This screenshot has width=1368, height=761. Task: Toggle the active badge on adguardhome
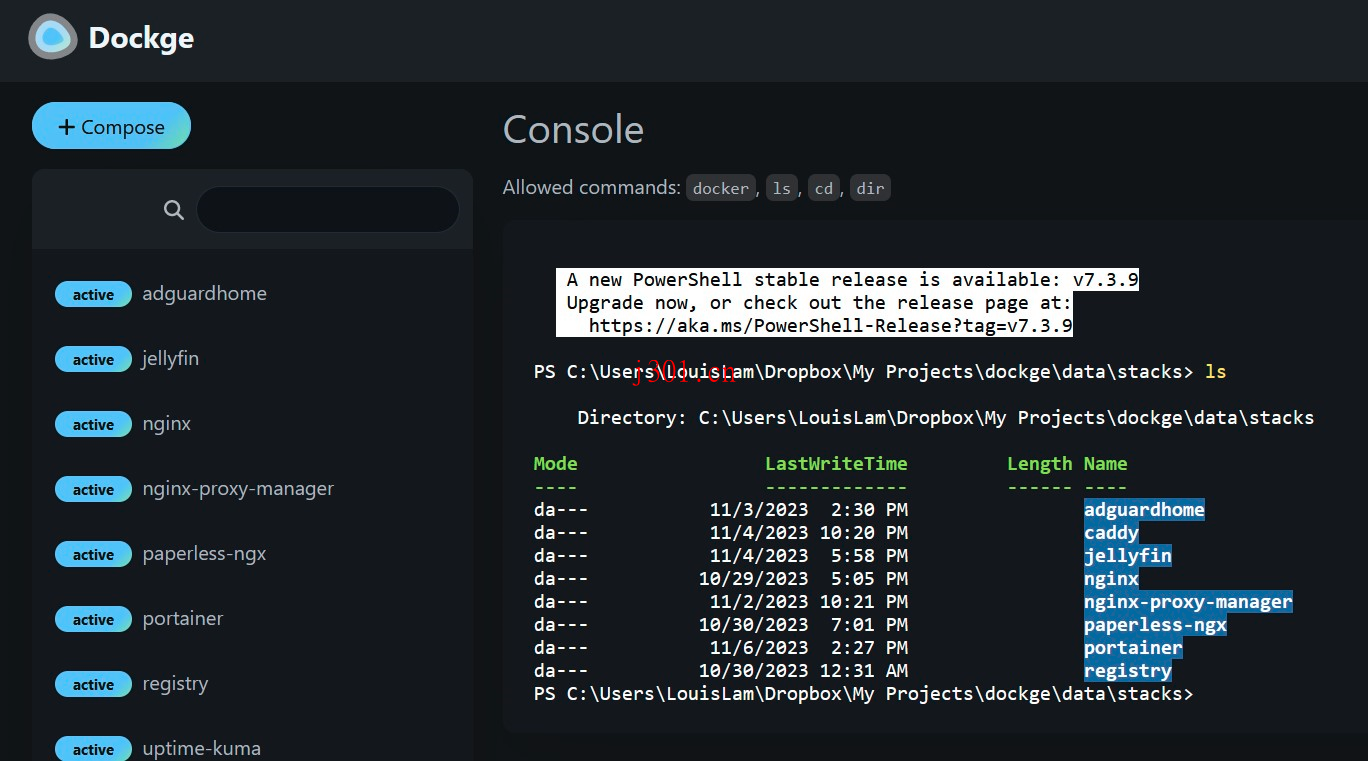point(93,294)
